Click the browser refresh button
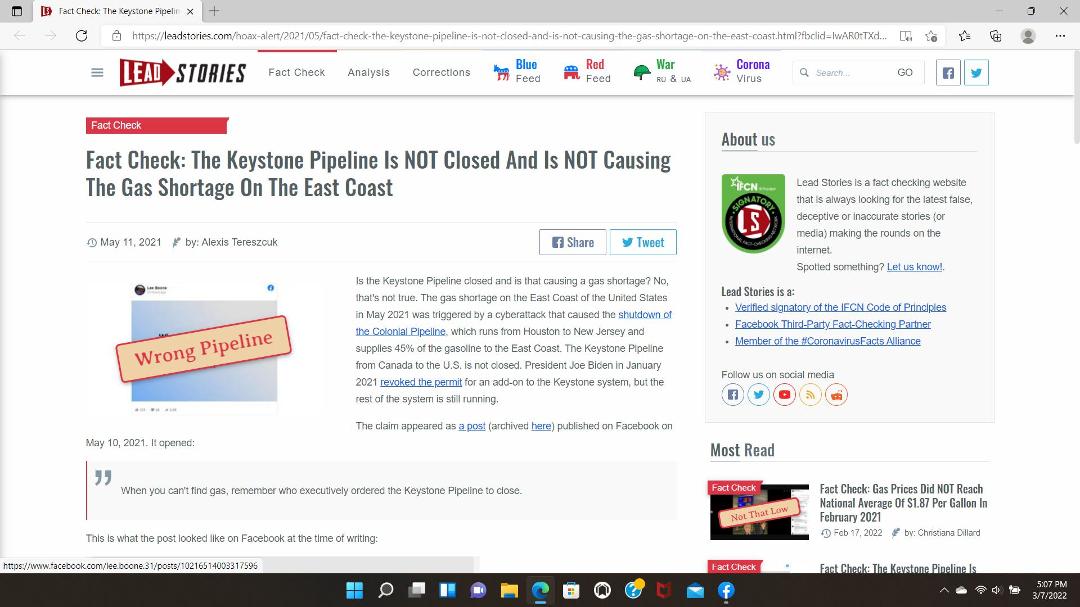The height and width of the screenshot is (607, 1080). [x=81, y=36]
